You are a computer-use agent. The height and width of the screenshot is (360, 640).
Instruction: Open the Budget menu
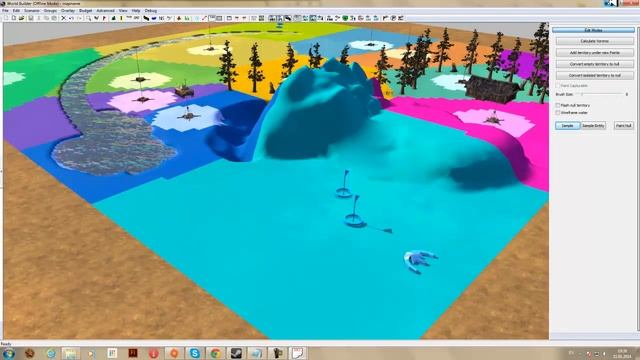pos(85,11)
